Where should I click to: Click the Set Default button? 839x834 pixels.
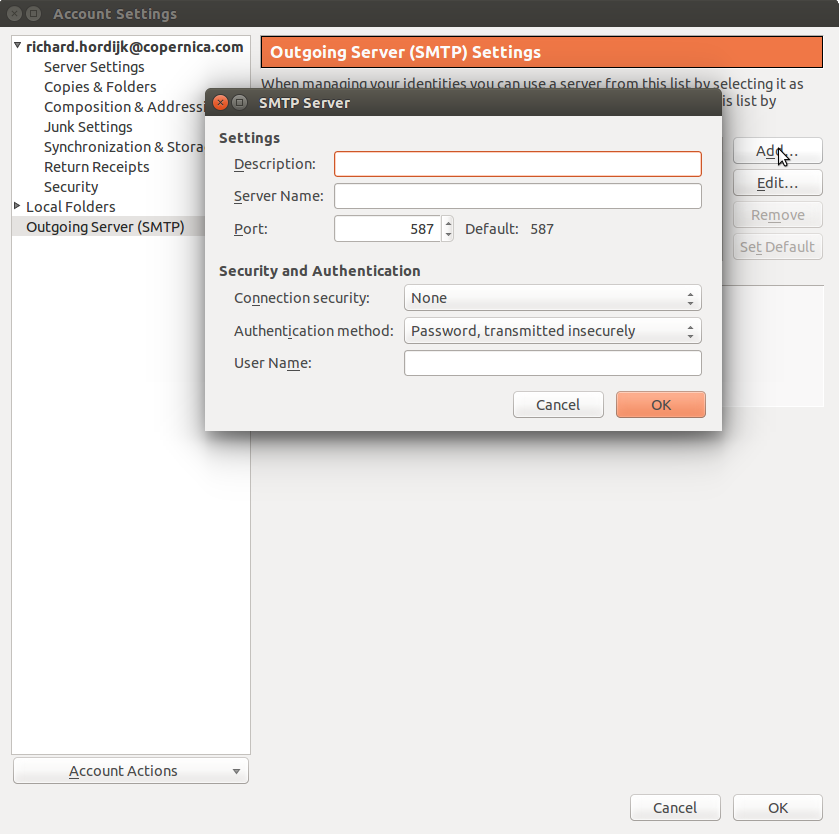(x=777, y=246)
